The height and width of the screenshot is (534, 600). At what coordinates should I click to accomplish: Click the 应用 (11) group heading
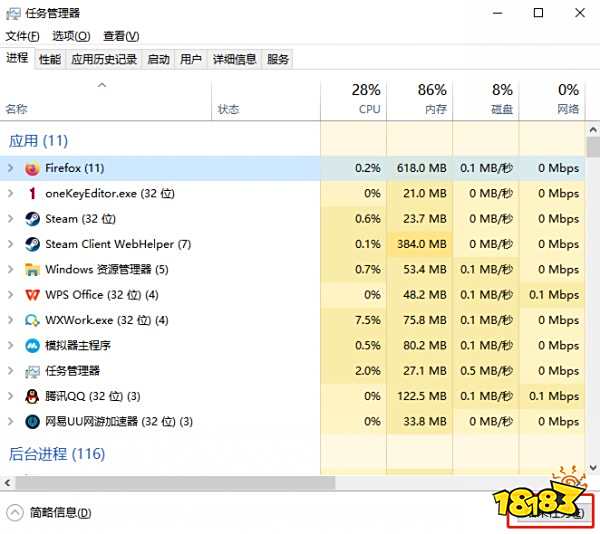(38, 141)
